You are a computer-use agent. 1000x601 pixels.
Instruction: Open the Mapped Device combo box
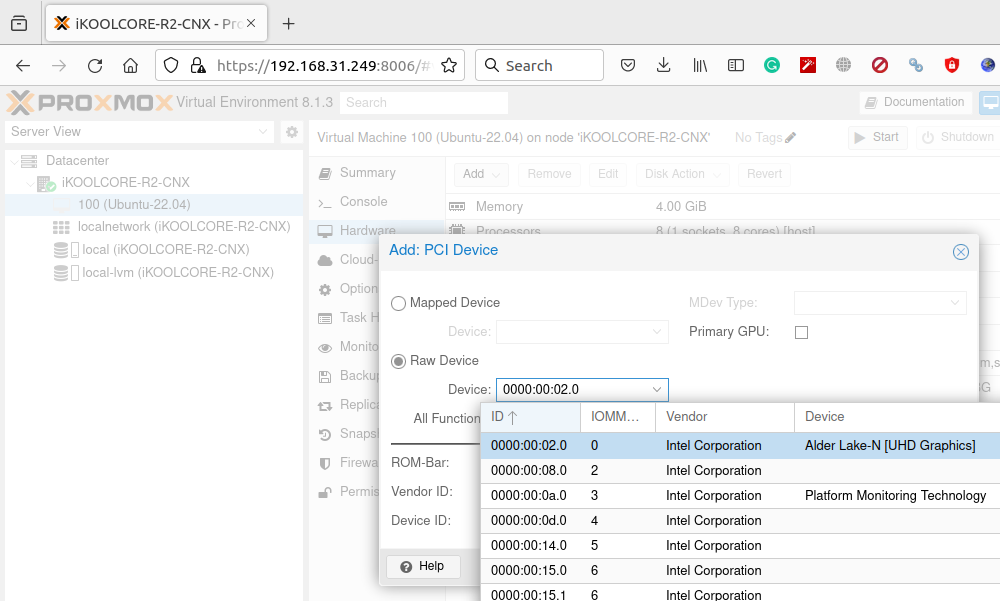click(x=582, y=332)
